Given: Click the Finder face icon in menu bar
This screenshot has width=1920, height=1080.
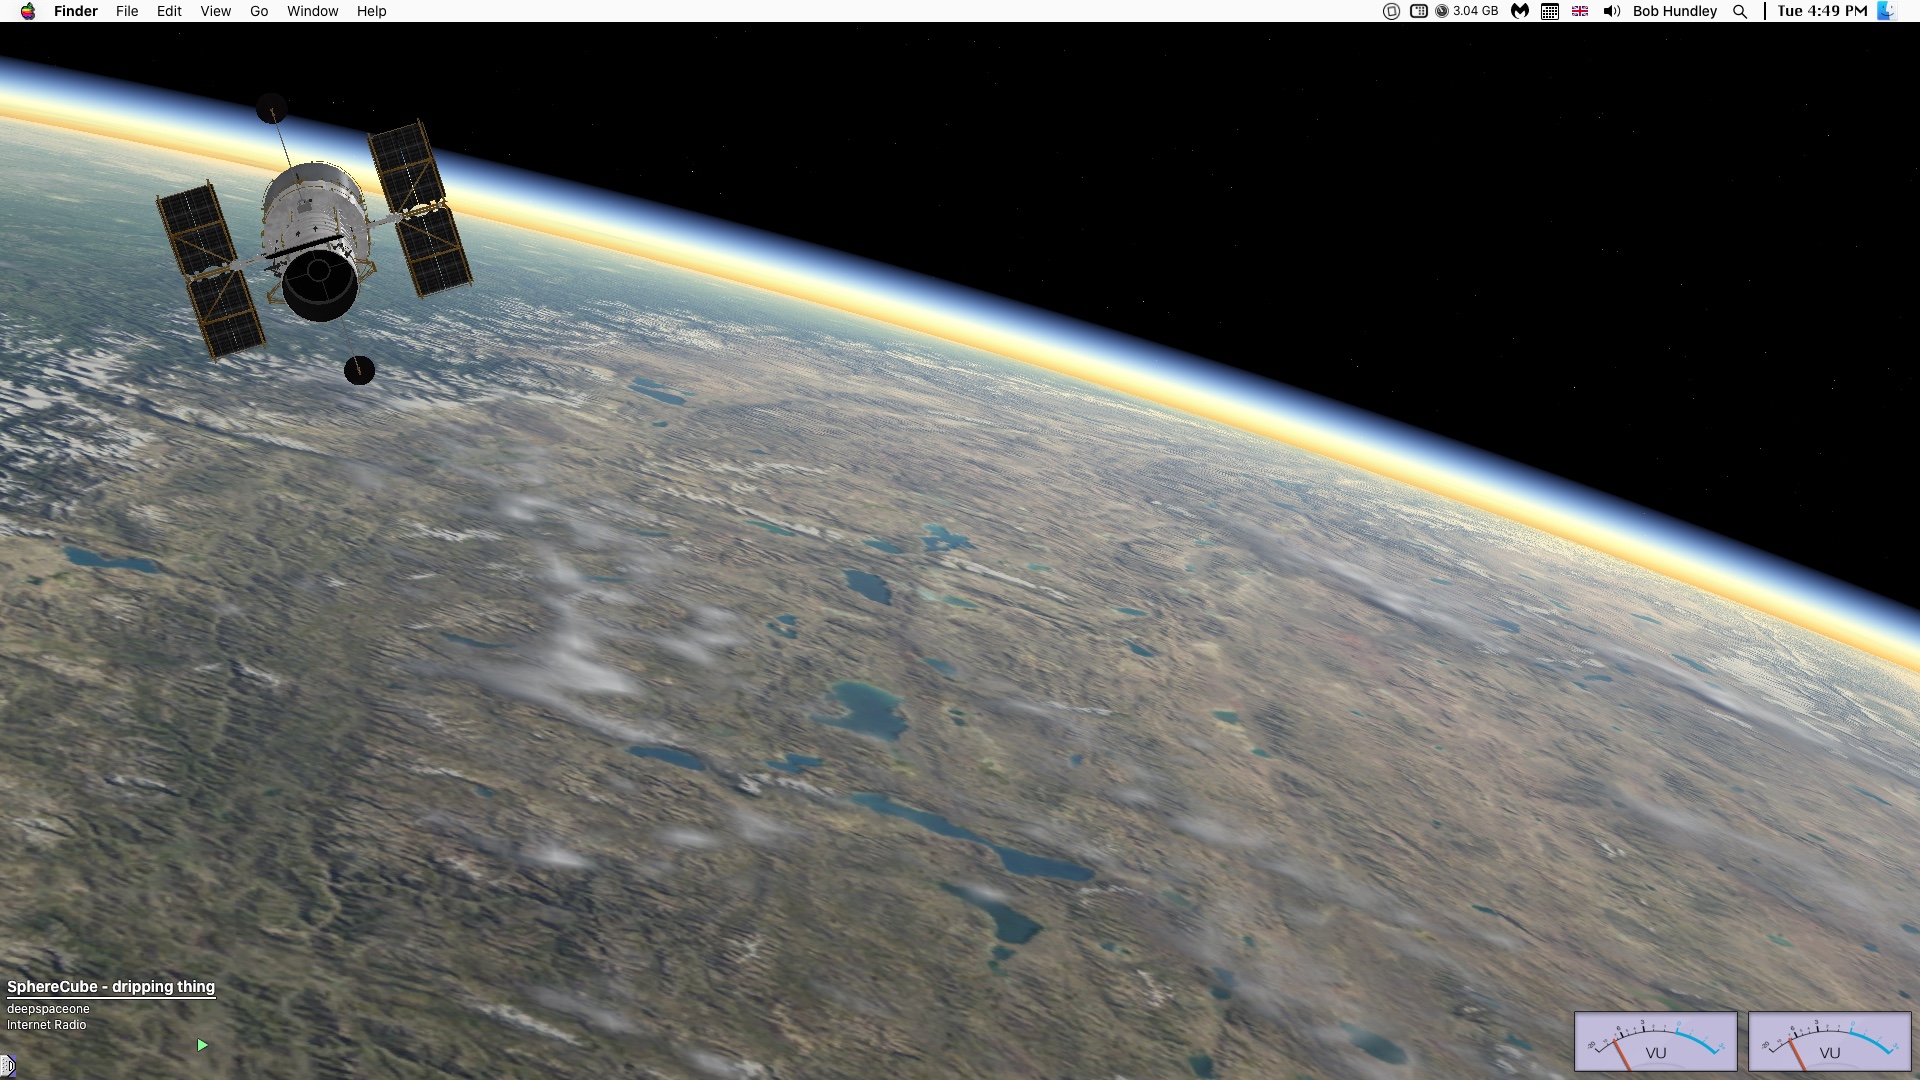Looking at the screenshot, I should click(1886, 11).
